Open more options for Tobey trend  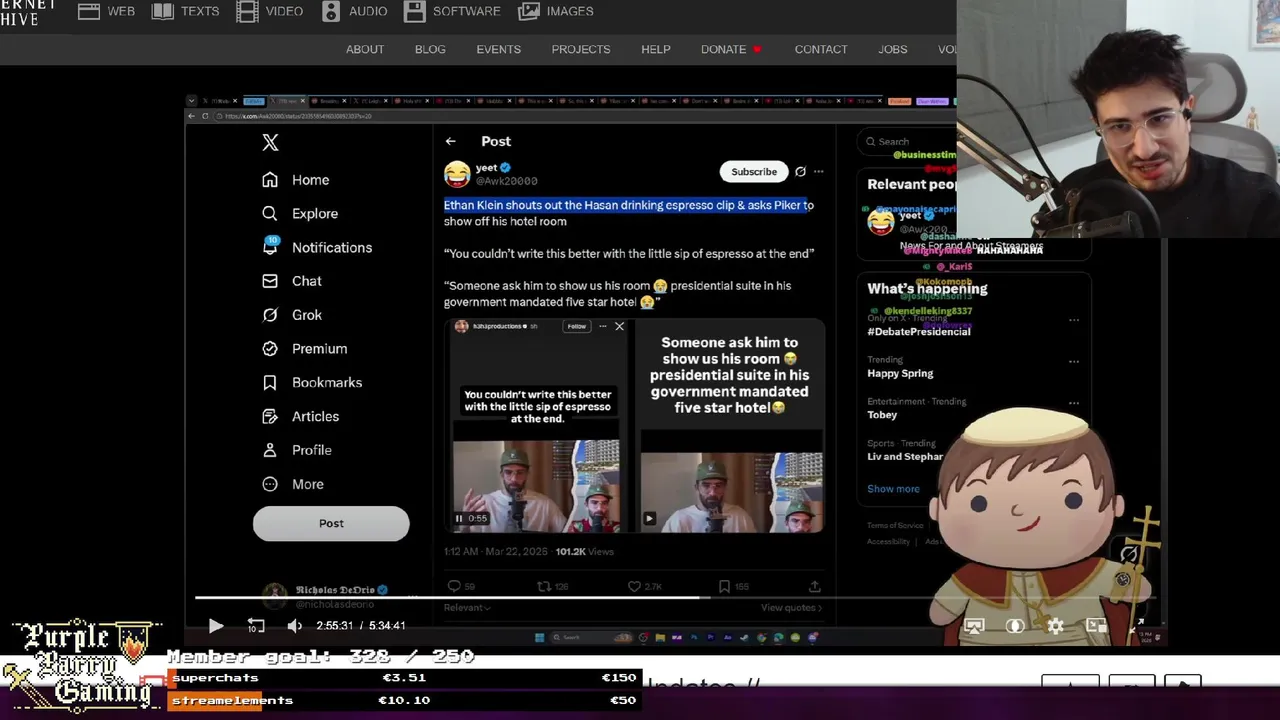point(1074,403)
